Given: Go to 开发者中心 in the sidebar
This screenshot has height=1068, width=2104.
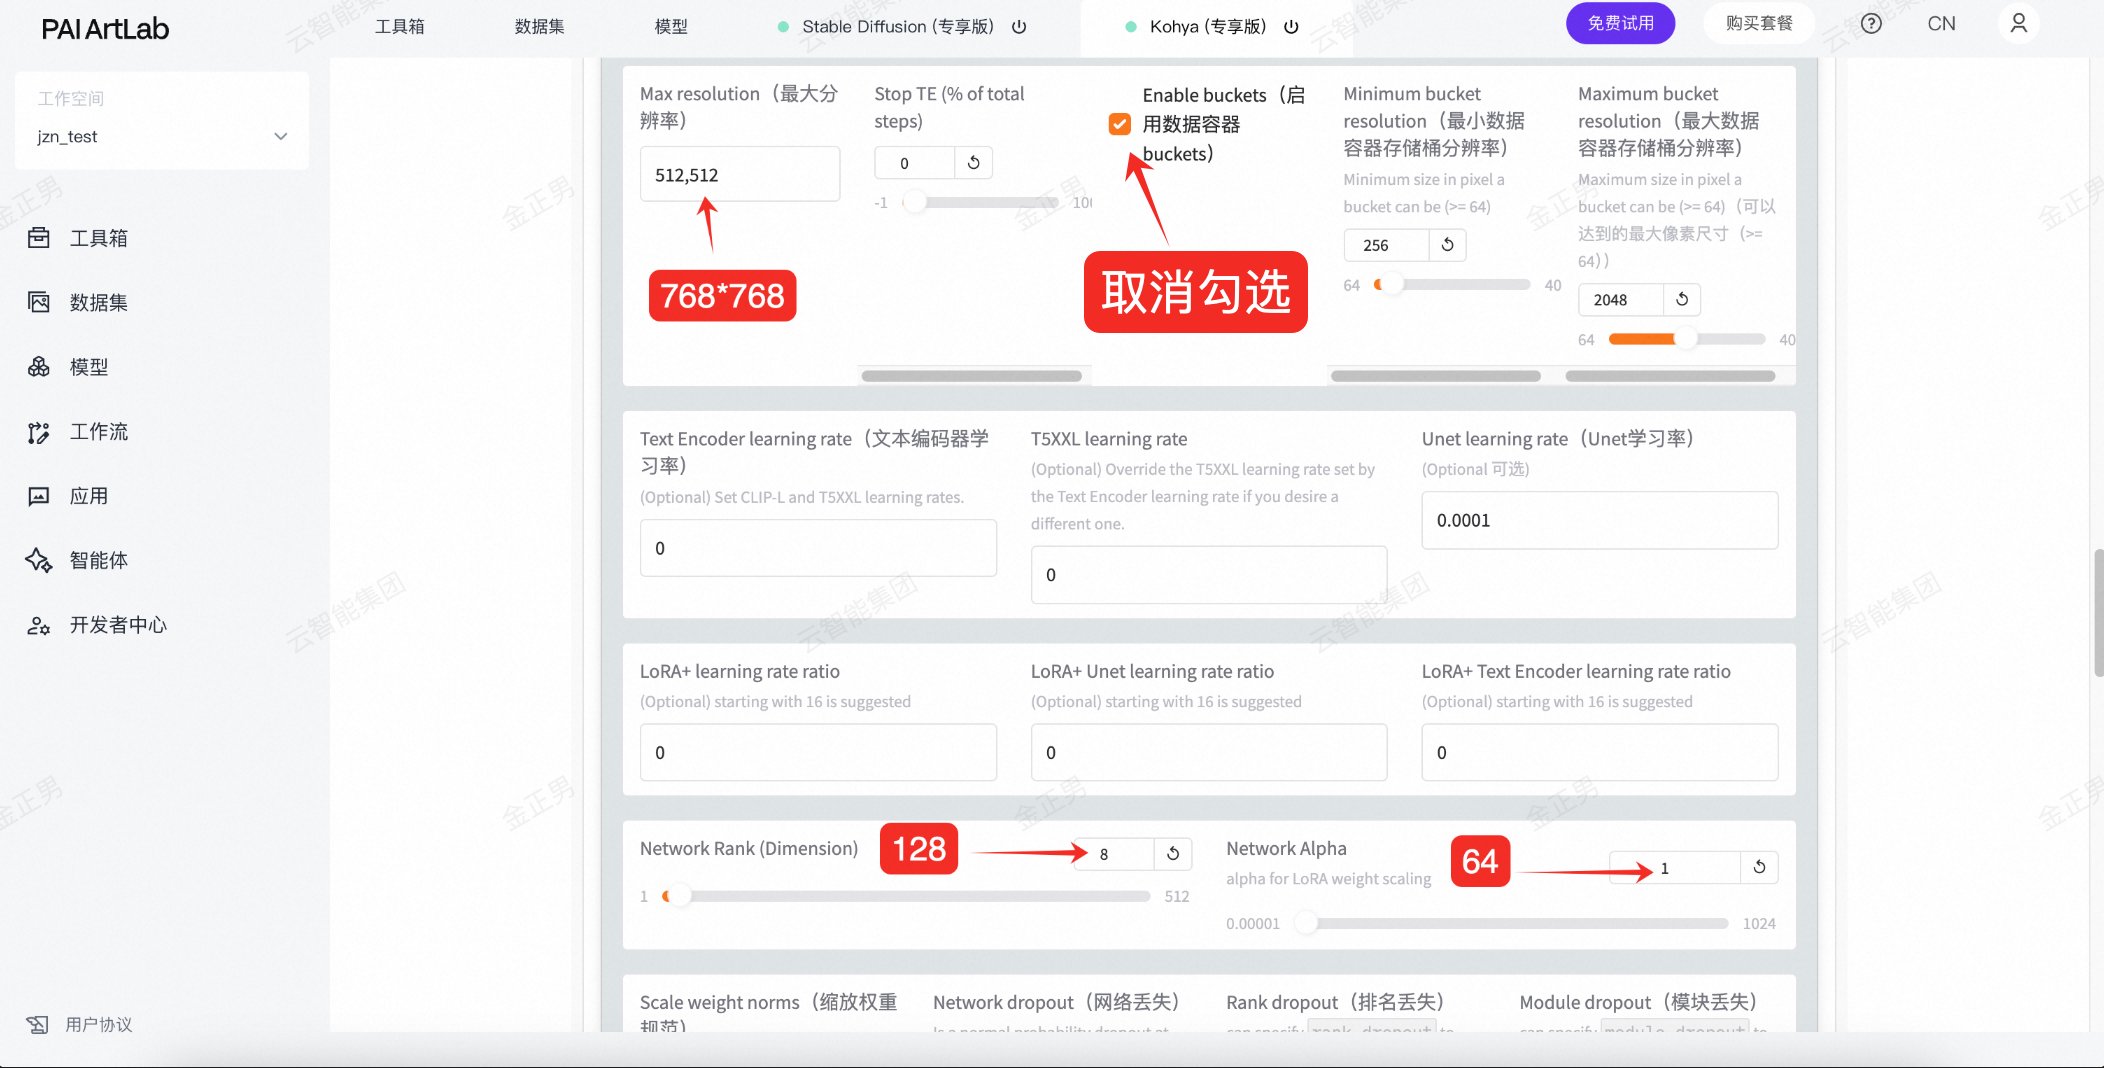Looking at the screenshot, I should click(118, 625).
